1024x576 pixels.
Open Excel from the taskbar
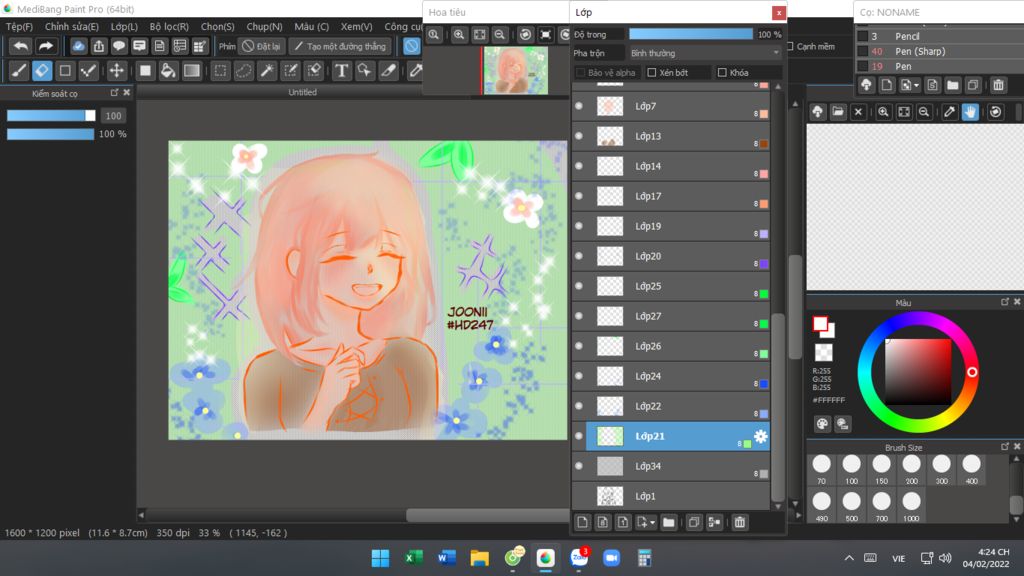(413, 558)
